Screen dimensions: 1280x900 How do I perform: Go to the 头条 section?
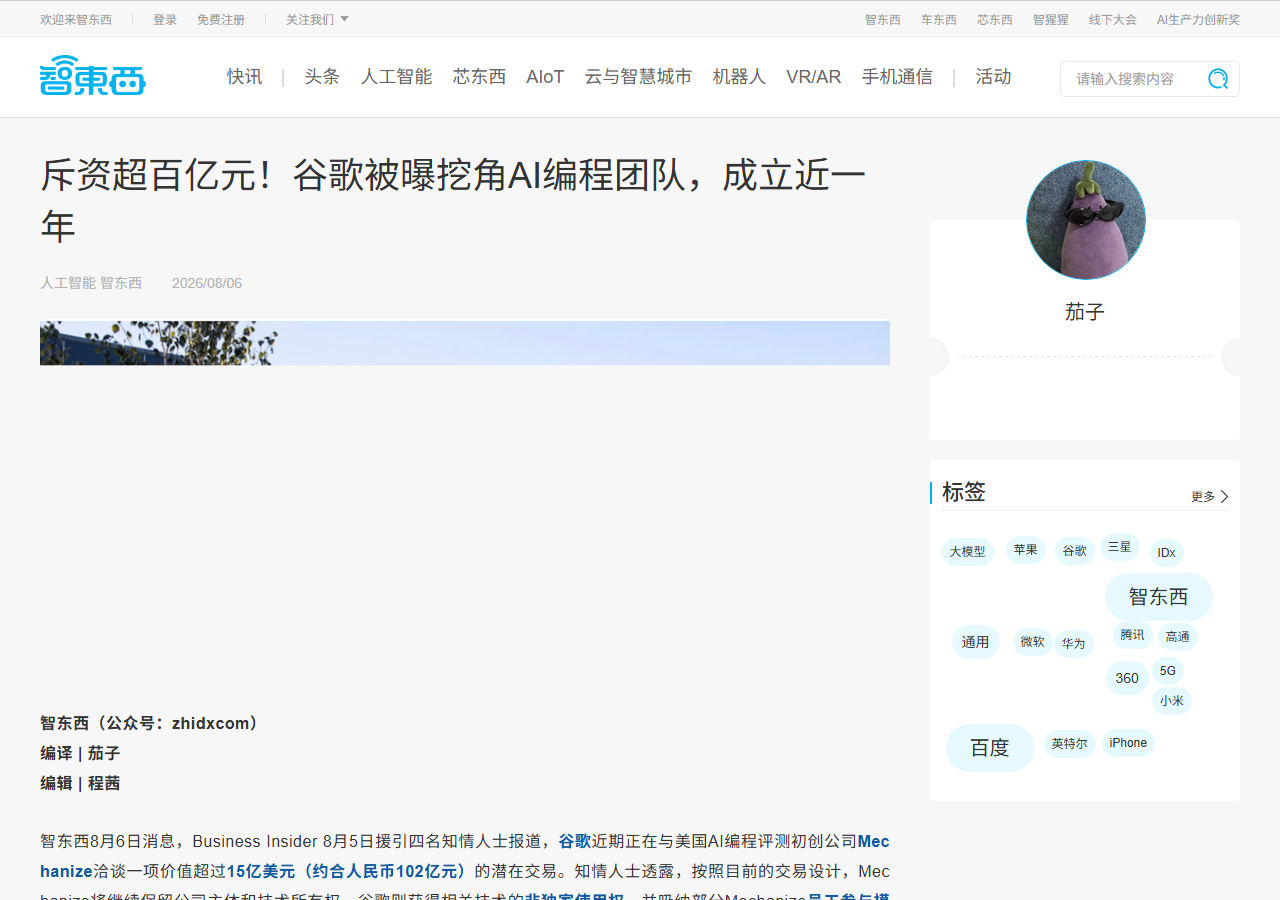click(322, 77)
